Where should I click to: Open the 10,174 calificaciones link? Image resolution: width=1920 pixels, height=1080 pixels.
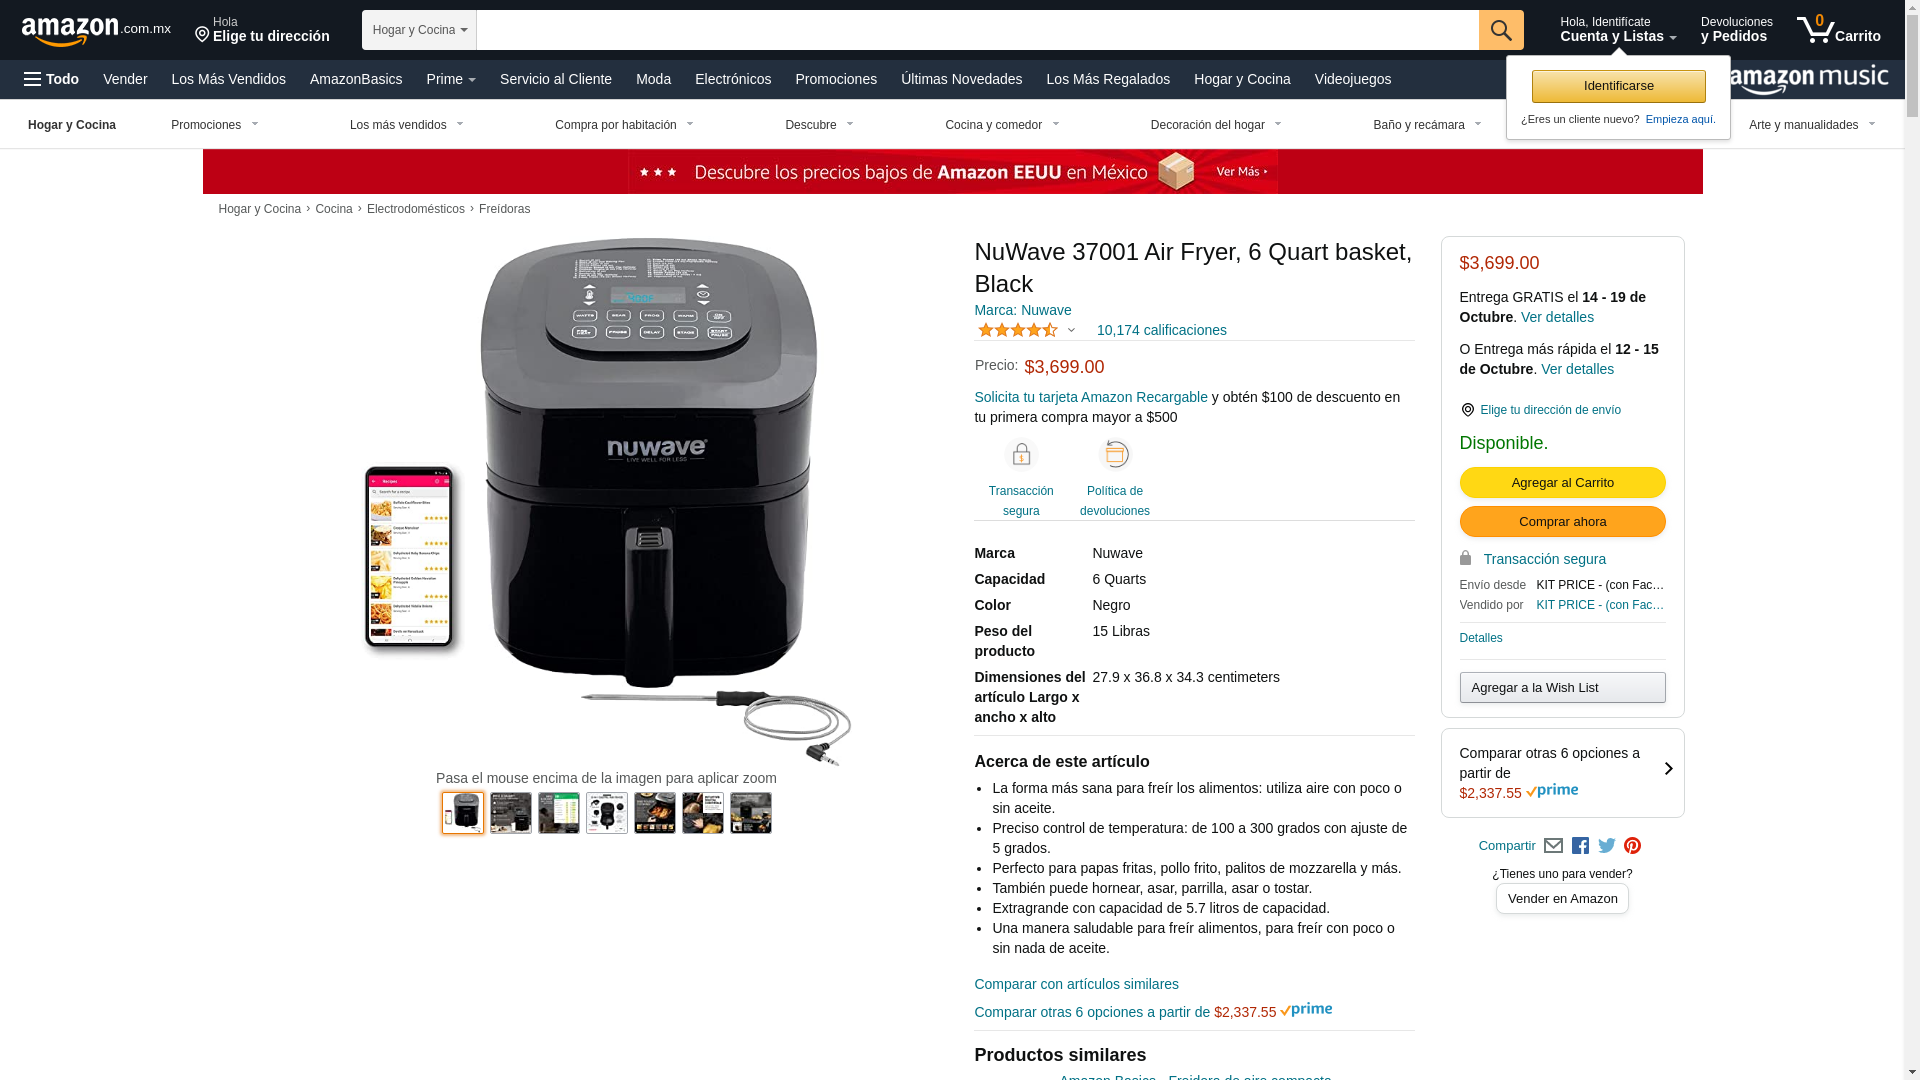click(x=1161, y=330)
